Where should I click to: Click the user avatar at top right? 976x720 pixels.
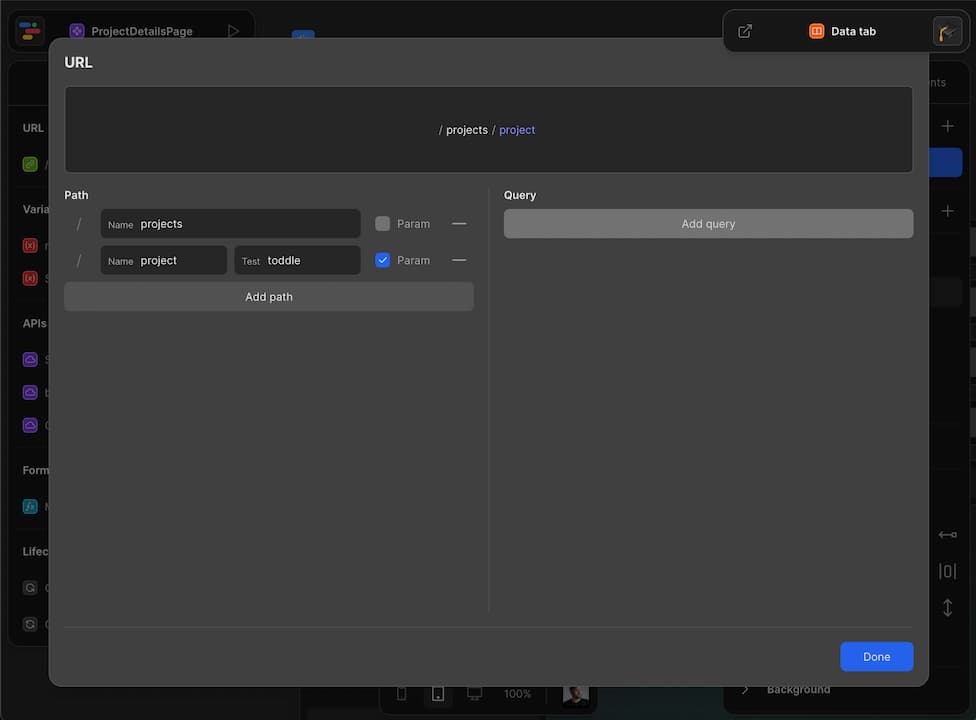click(947, 31)
